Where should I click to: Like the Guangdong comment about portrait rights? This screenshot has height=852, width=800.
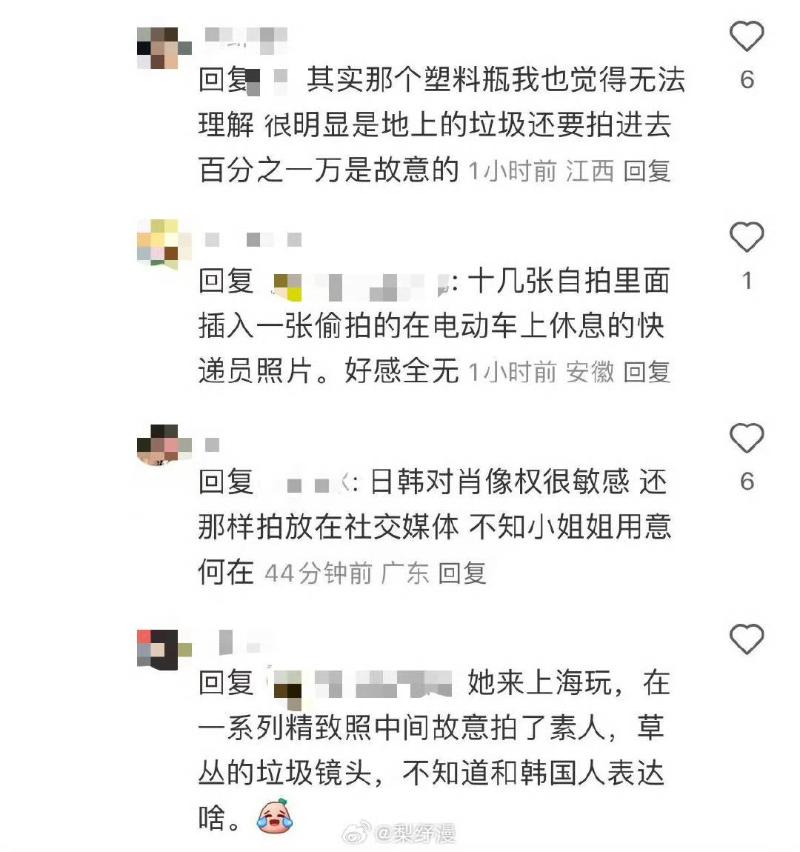[747, 438]
